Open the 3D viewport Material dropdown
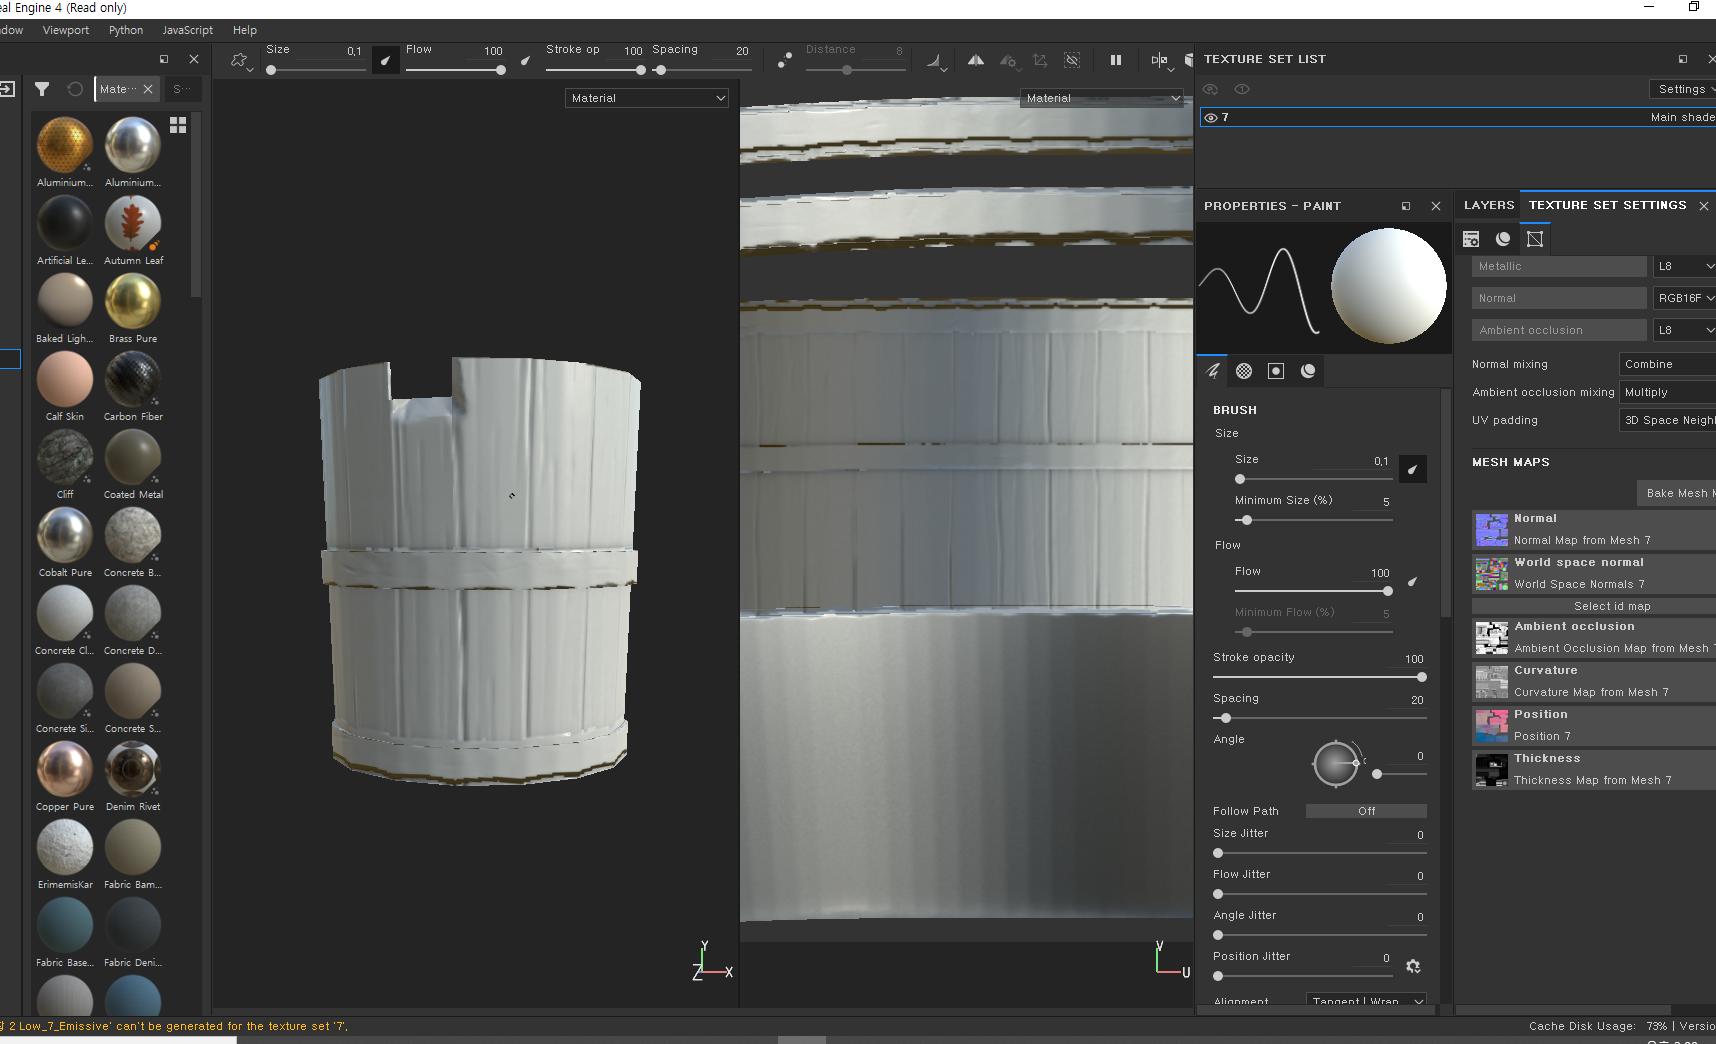Image resolution: width=1716 pixels, height=1044 pixels. [x=647, y=98]
